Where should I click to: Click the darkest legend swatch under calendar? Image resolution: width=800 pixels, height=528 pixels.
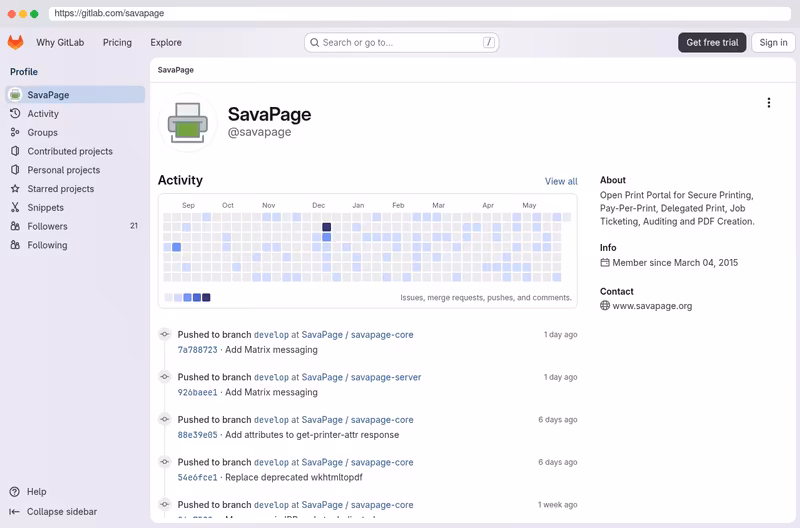[x=206, y=297]
